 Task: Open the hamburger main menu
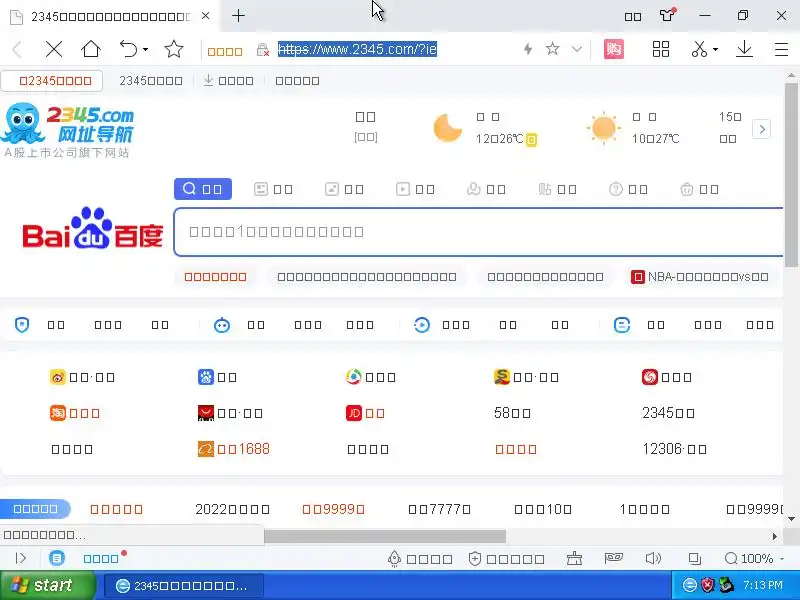coord(781,49)
